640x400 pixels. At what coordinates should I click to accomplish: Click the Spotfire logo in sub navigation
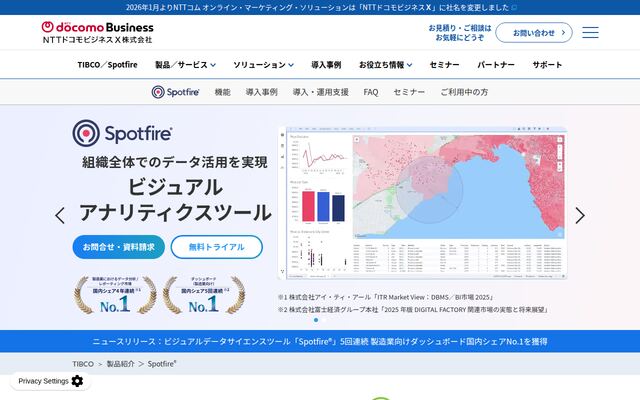pyautogui.click(x=175, y=92)
